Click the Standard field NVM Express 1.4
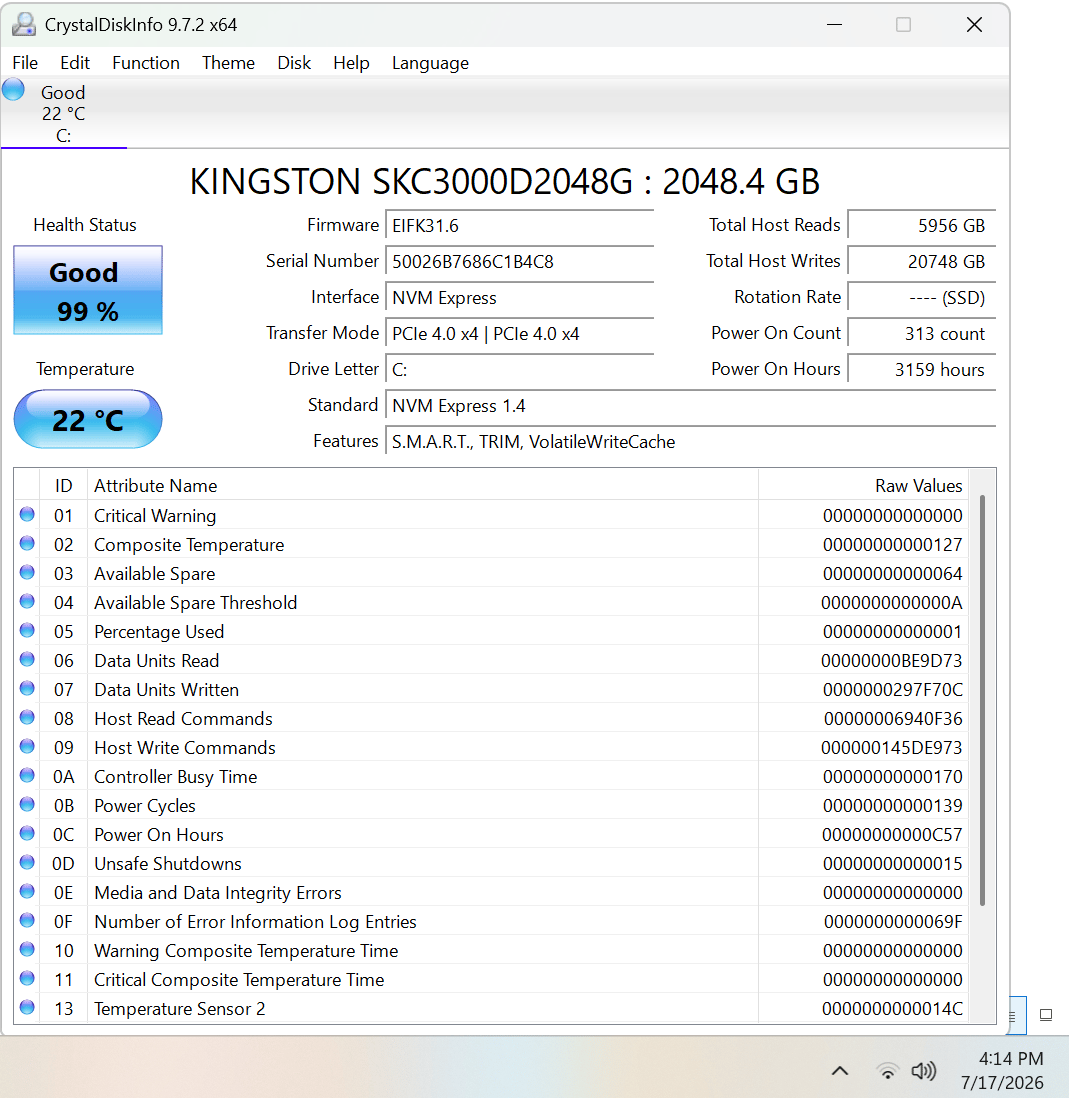 point(690,406)
